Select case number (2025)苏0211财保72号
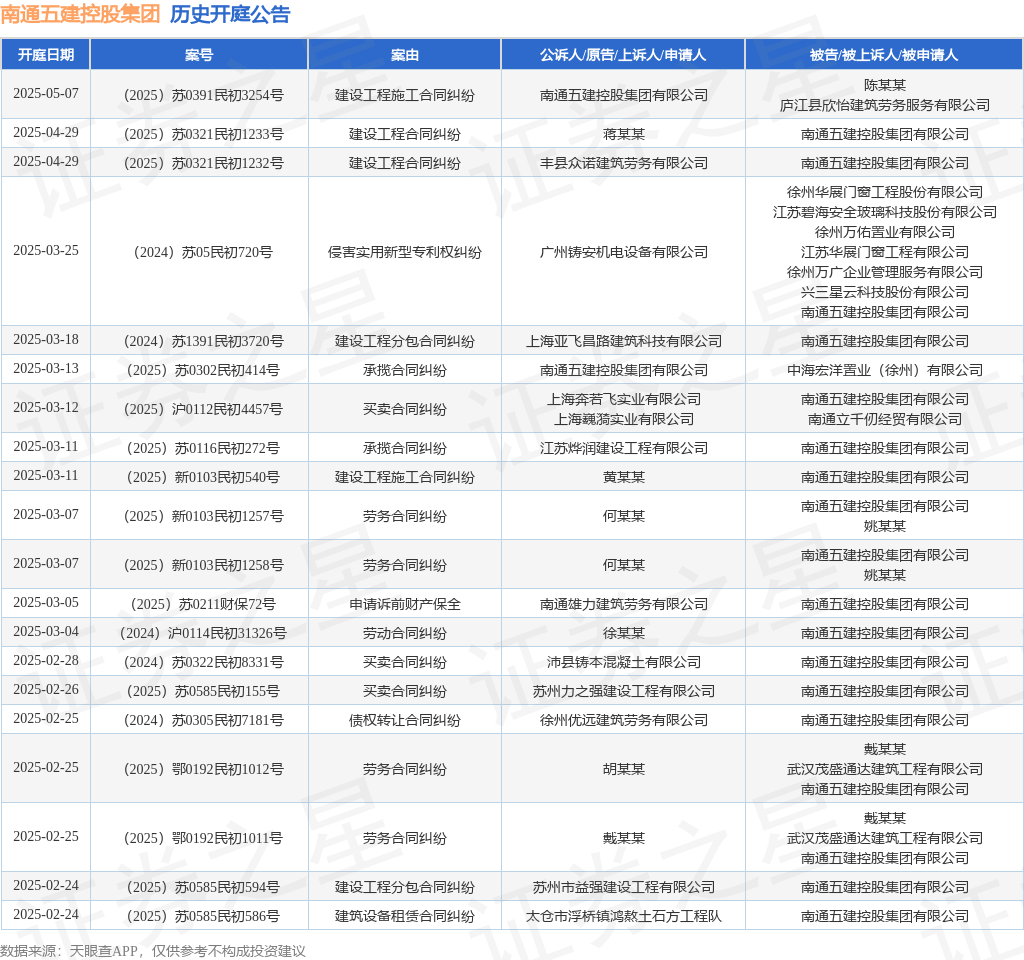Screen dimensions: 1024x960 point(203,605)
